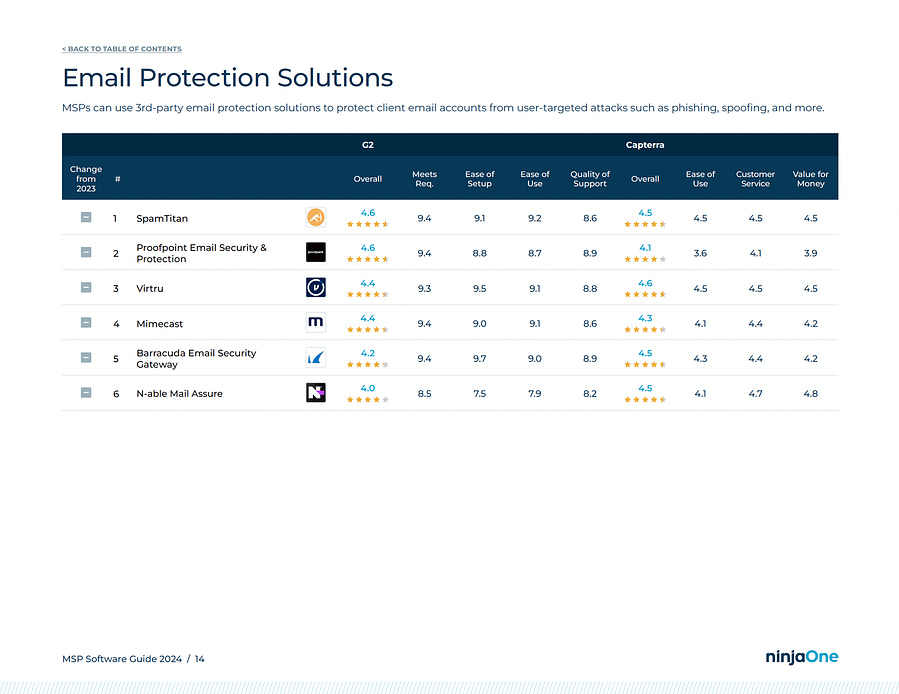Click Barracuda's Ease of Setup value 9.7

479,358
